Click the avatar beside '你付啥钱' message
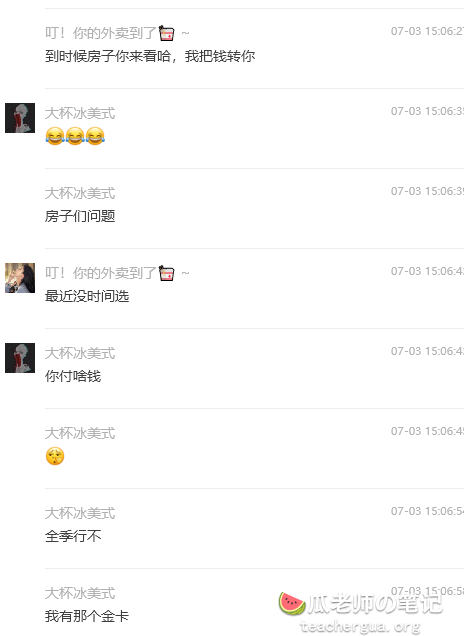The height and width of the screenshot is (636, 464). coord(20,358)
